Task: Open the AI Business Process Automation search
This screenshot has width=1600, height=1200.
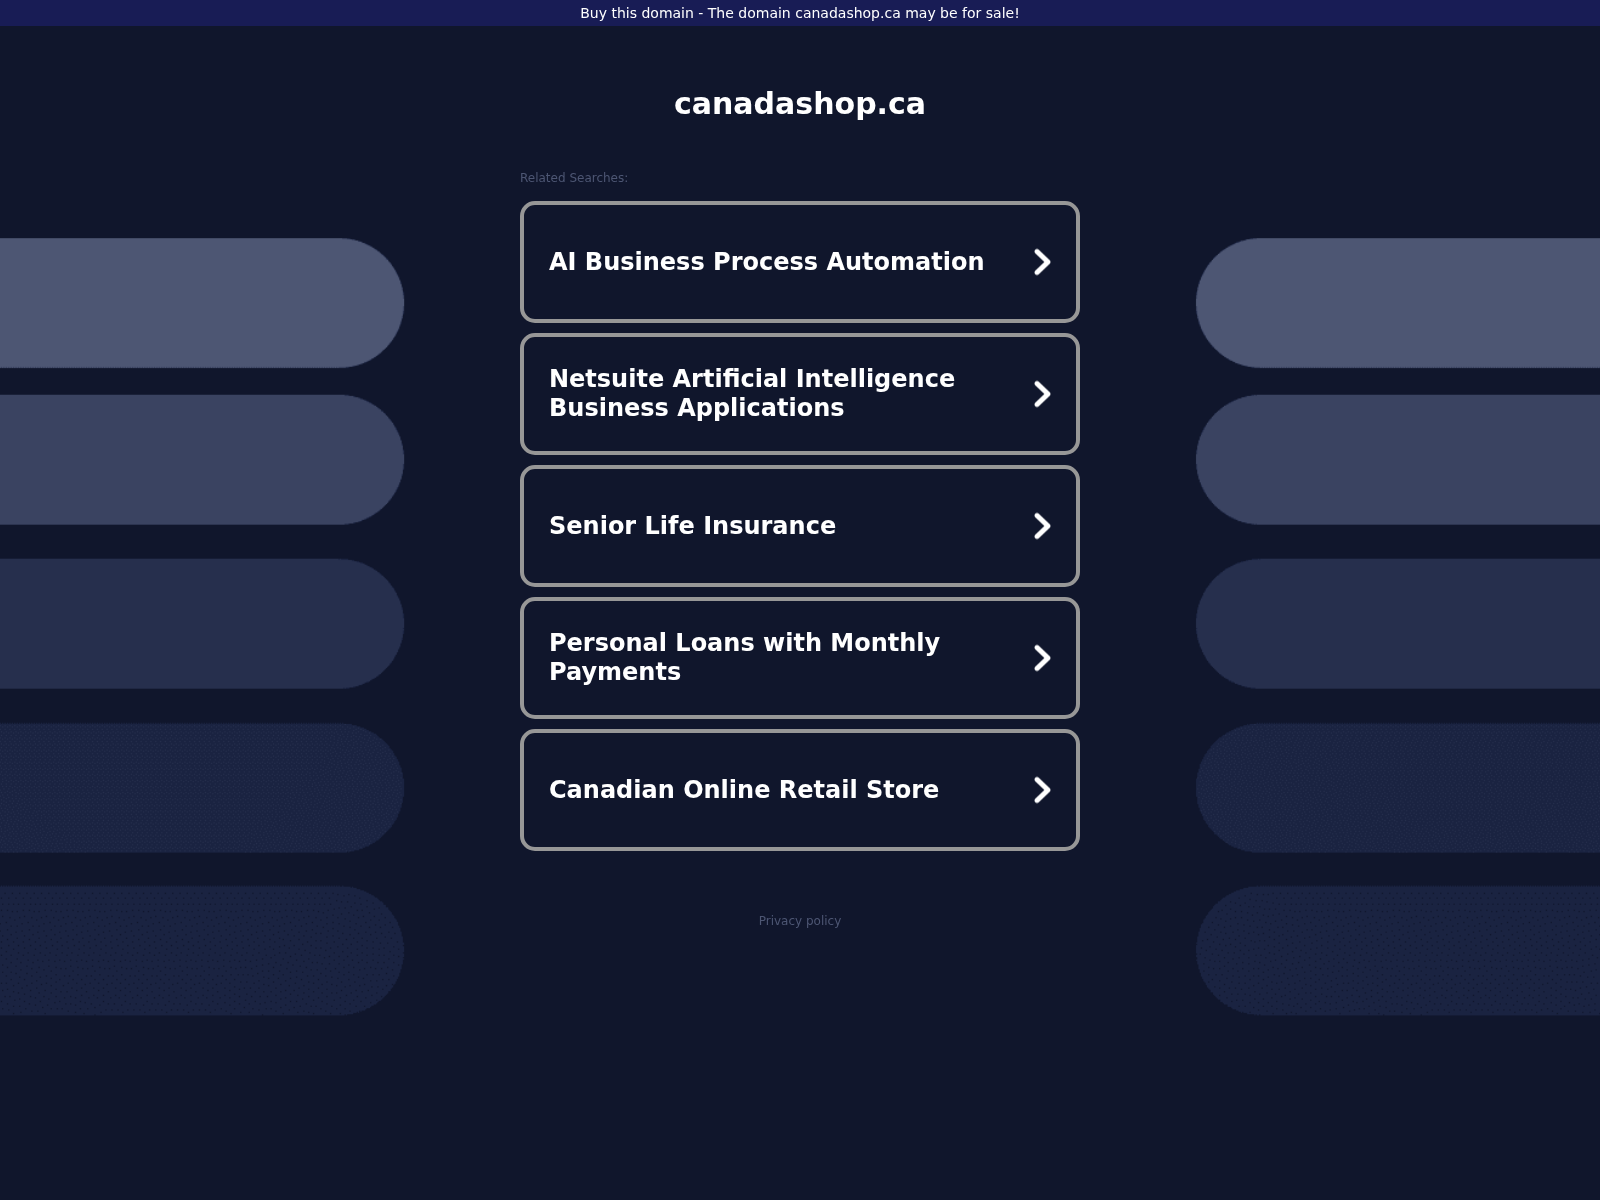Action: click(766, 262)
